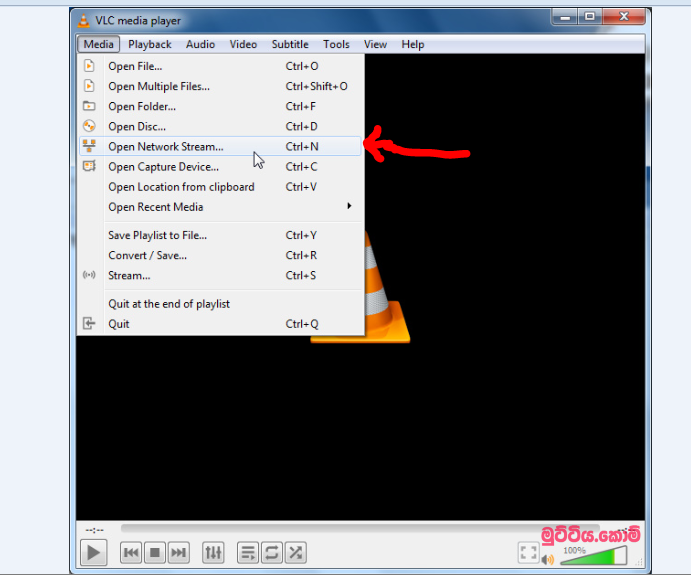Viewport: 691px width, 575px height.
Task: Open the Audio menu
Action: click(201, 45)
